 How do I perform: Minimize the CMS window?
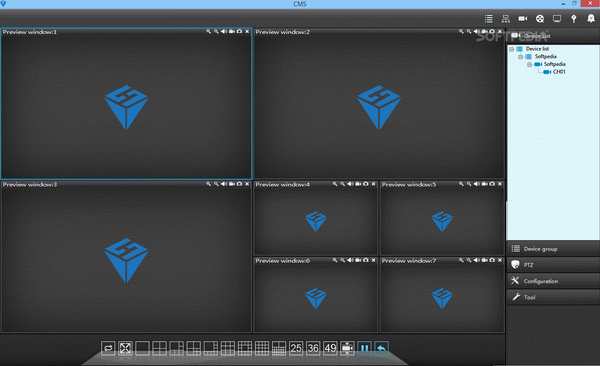click(x=563, y=3)
